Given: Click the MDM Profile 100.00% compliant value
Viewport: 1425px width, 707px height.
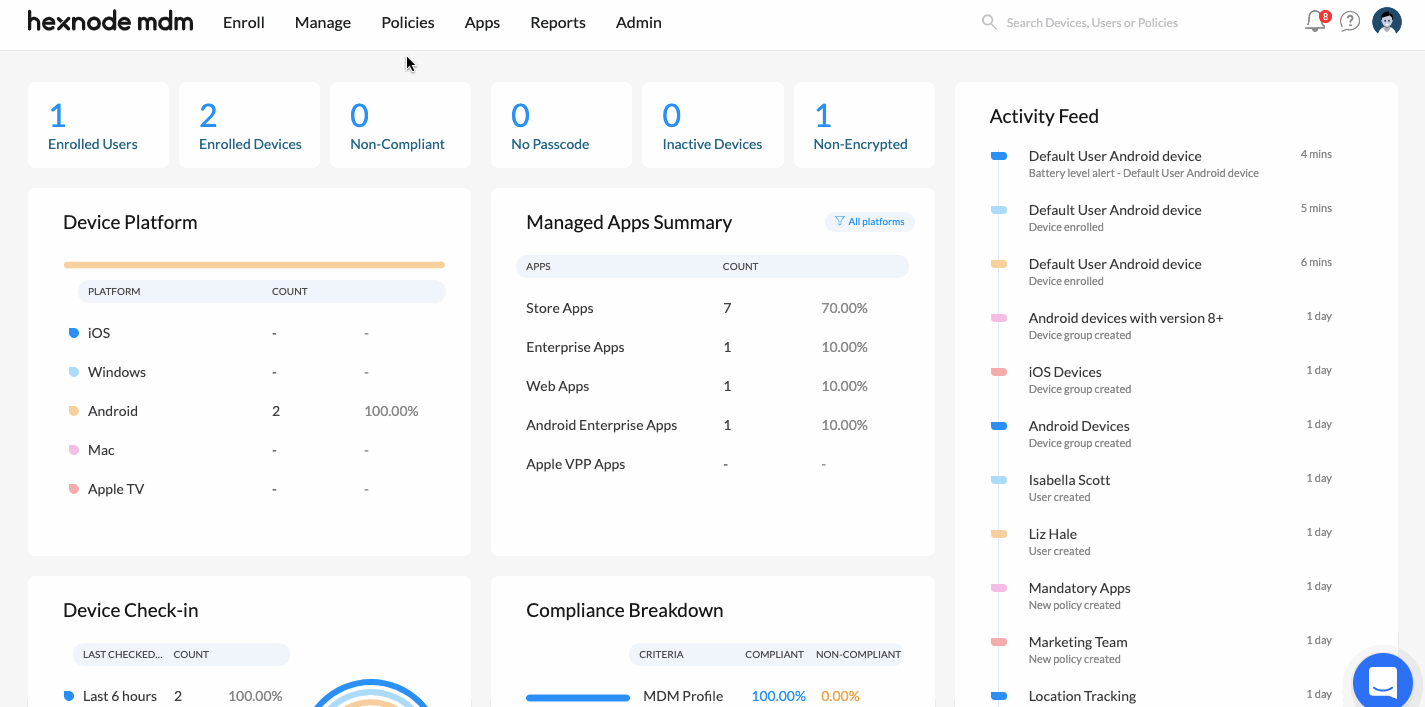Looking at the screenshot, I should pos(778,696).
